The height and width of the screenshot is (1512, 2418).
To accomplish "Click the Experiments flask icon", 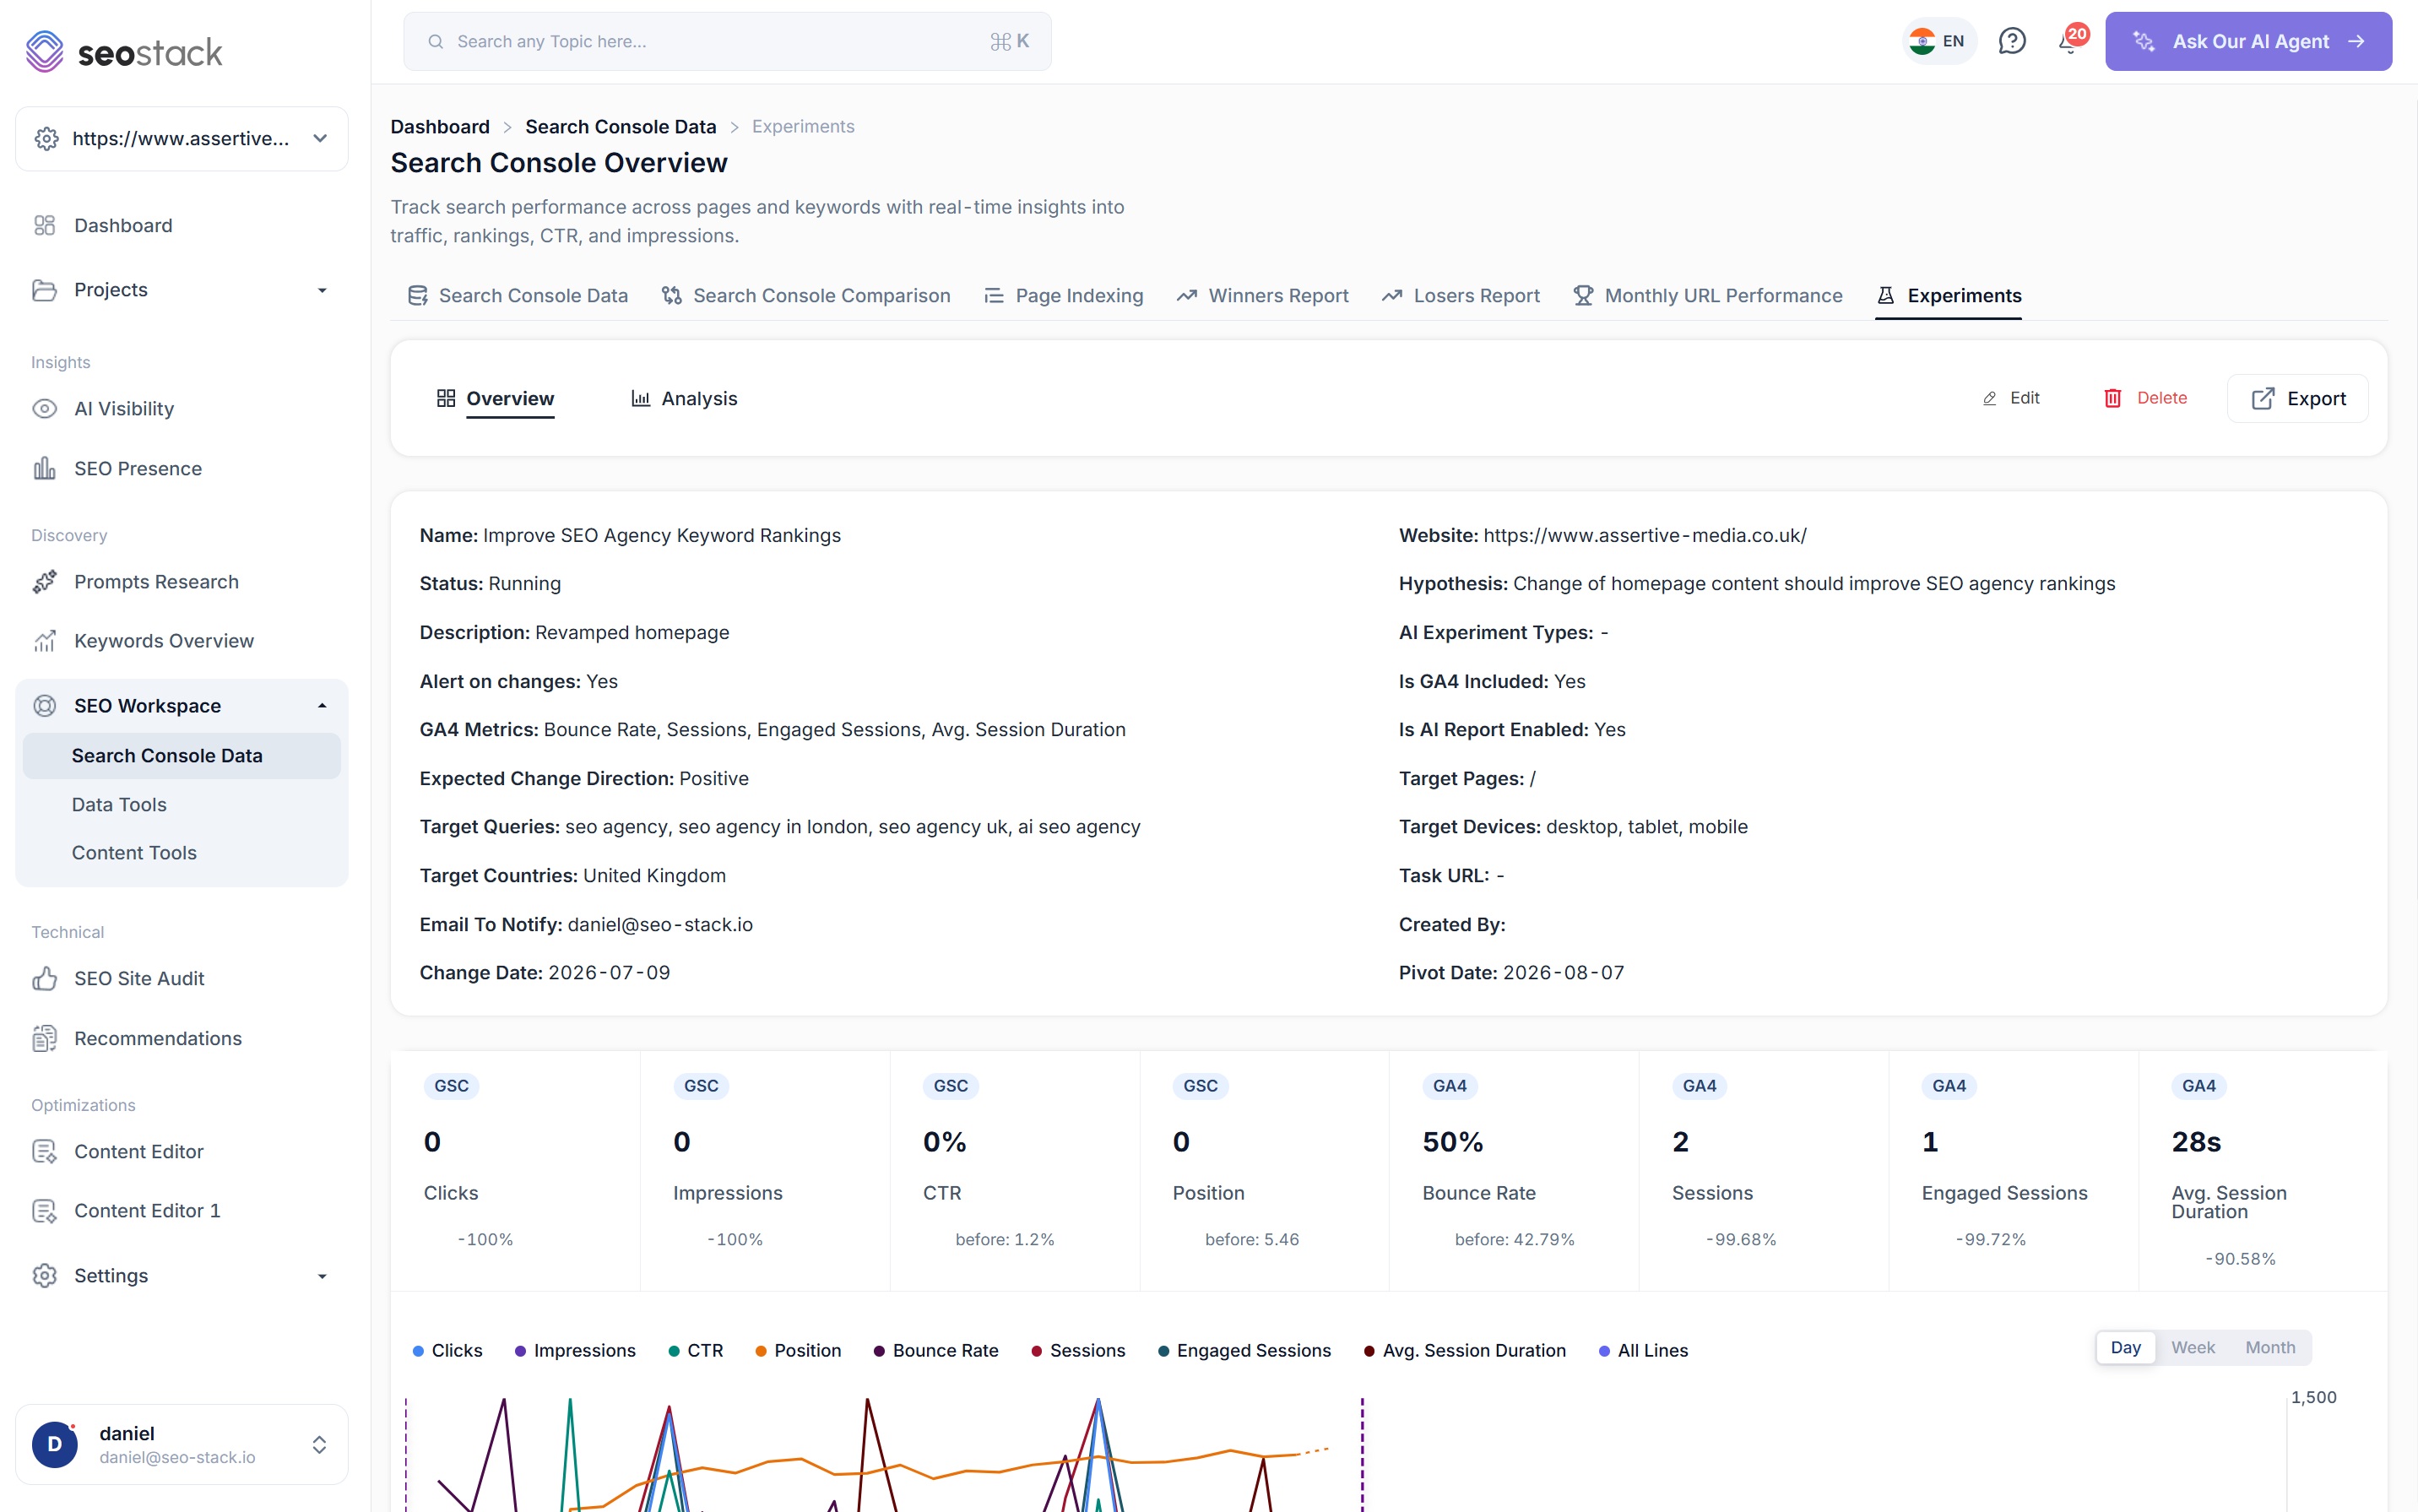I will [1886, 296].
